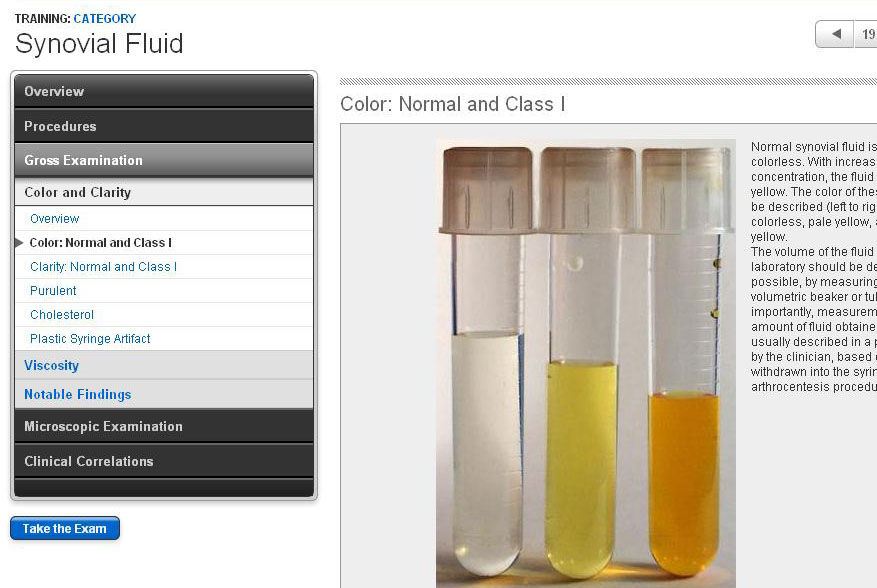Open Overview link under Color and Clarity

pos(55,219)
